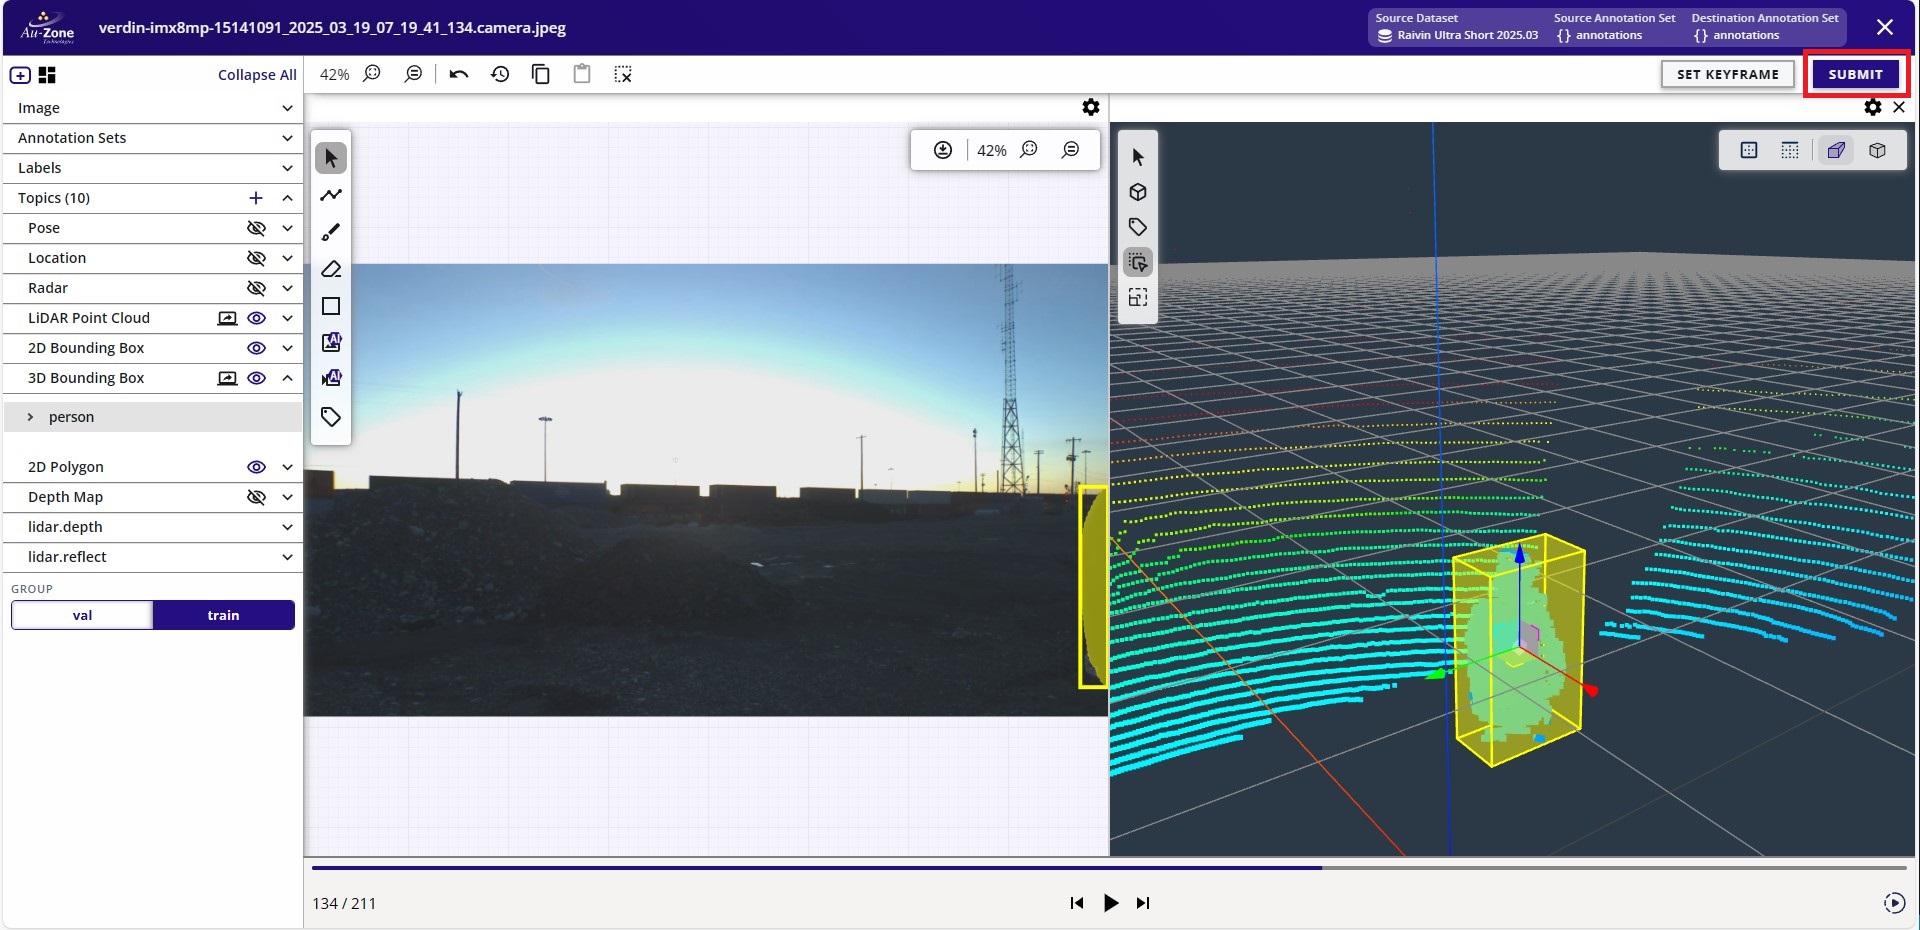The image size is (1920, 930).
Task: Play the frame sequence
Action: coord(1110,903)
